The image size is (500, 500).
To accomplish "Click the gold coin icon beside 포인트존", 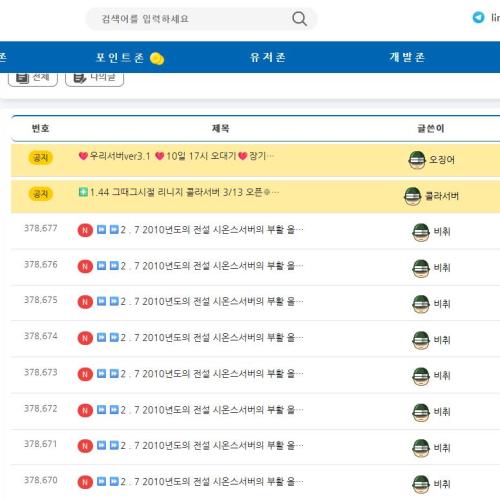I will pos(157,58).
